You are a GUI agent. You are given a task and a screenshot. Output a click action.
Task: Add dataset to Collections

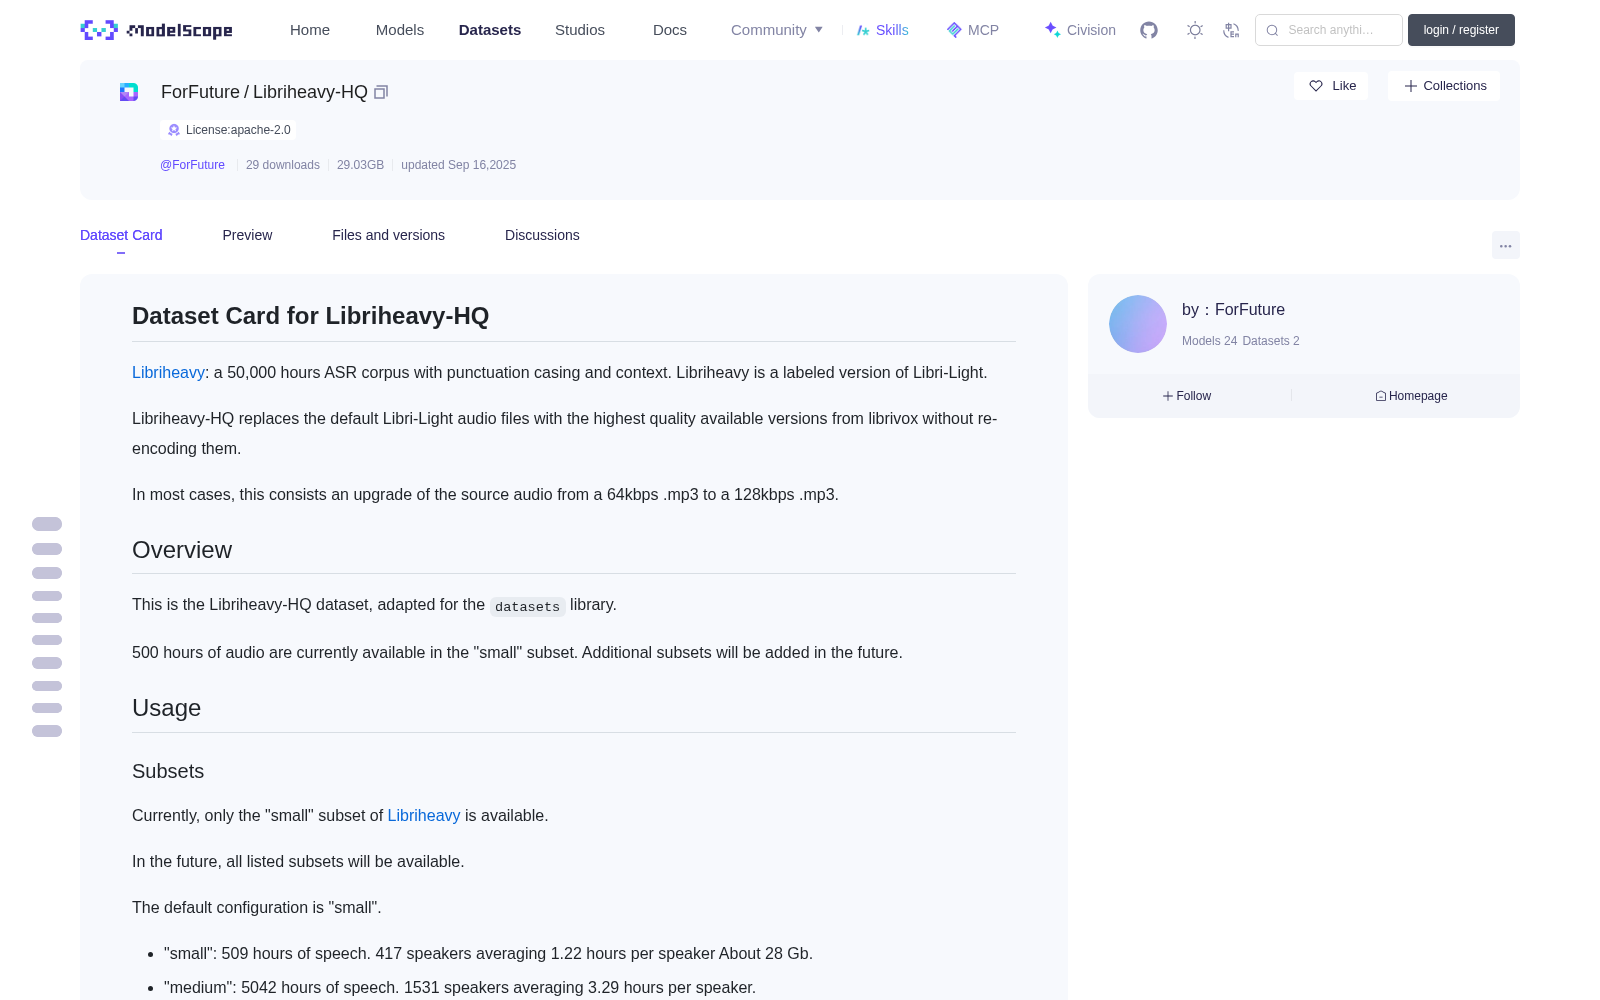coord(1444,86)
